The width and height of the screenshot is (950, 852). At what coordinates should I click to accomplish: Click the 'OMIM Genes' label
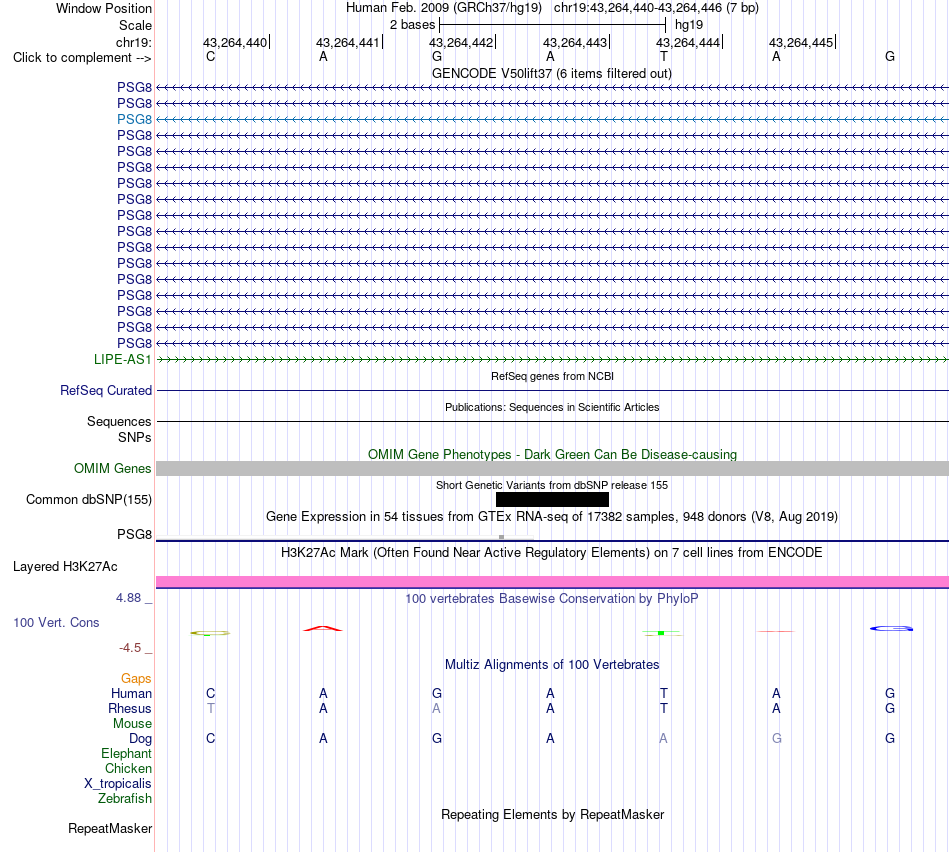(x=112, y=468)
